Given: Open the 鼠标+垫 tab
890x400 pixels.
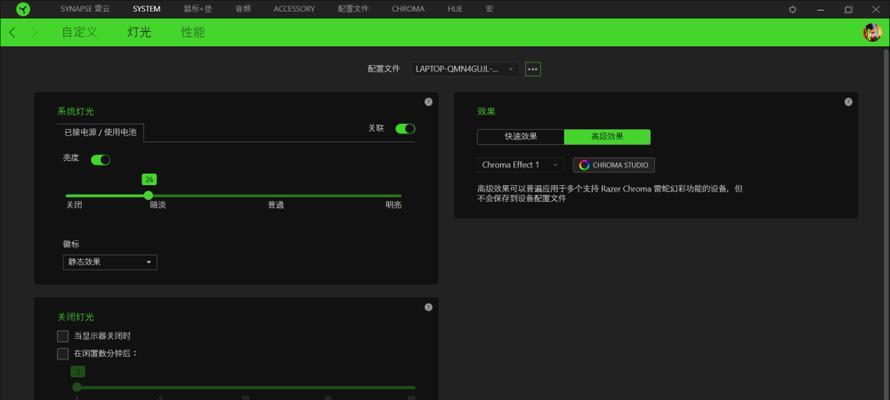Looking at the screenshot, I should coord(198,9).
